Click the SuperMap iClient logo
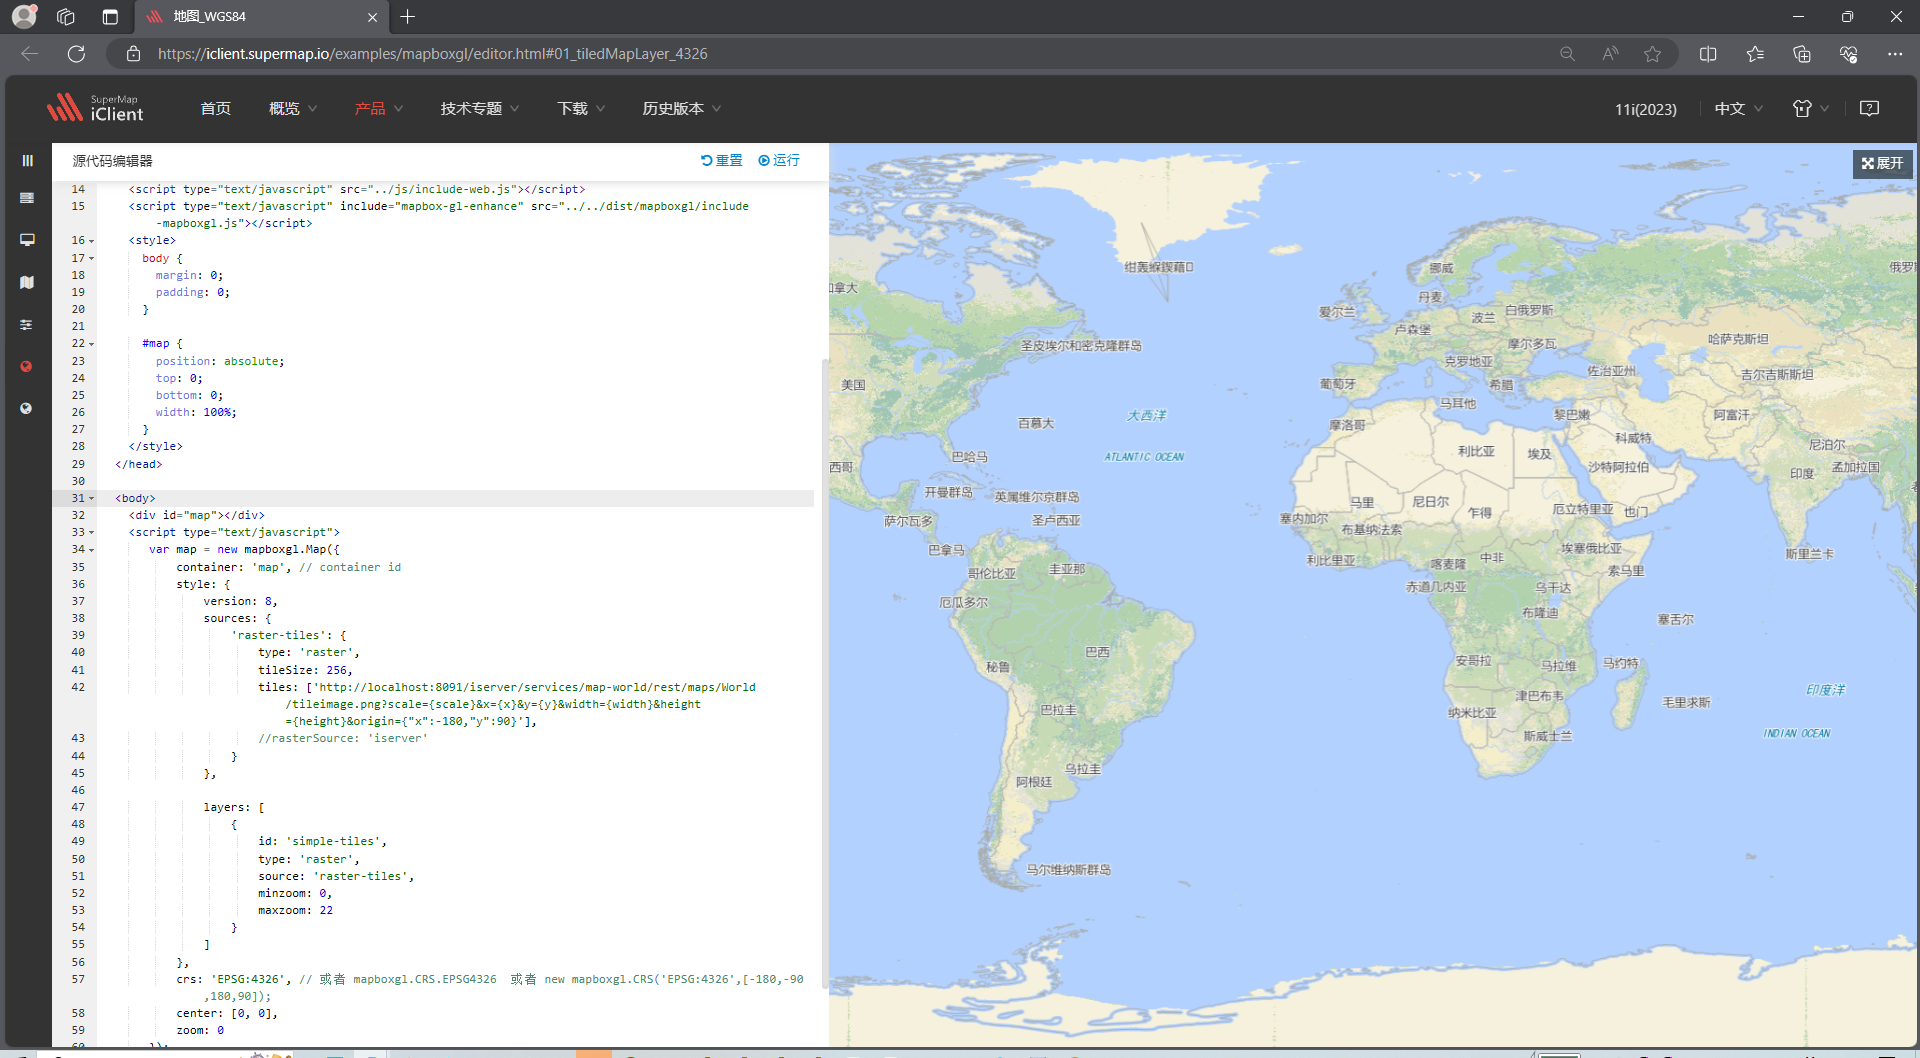 pyautogui.click(x=95, y=108)
